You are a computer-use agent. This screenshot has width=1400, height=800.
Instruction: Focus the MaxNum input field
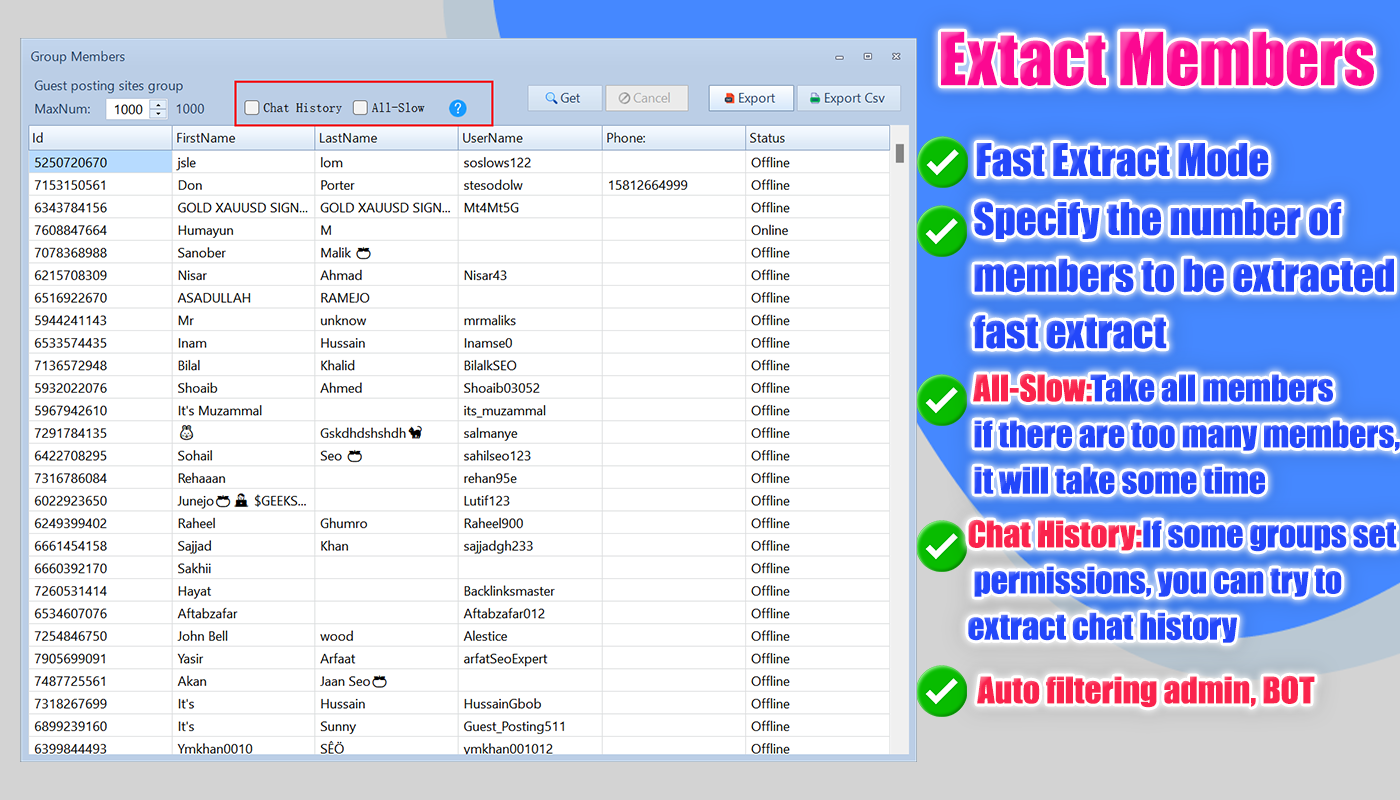(x=129, y=109)
